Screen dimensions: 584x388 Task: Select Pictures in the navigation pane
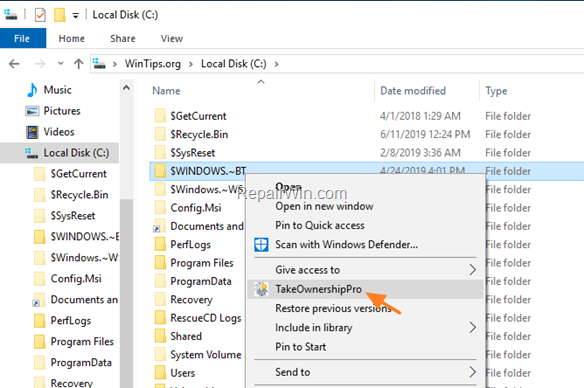coord(62,111)
